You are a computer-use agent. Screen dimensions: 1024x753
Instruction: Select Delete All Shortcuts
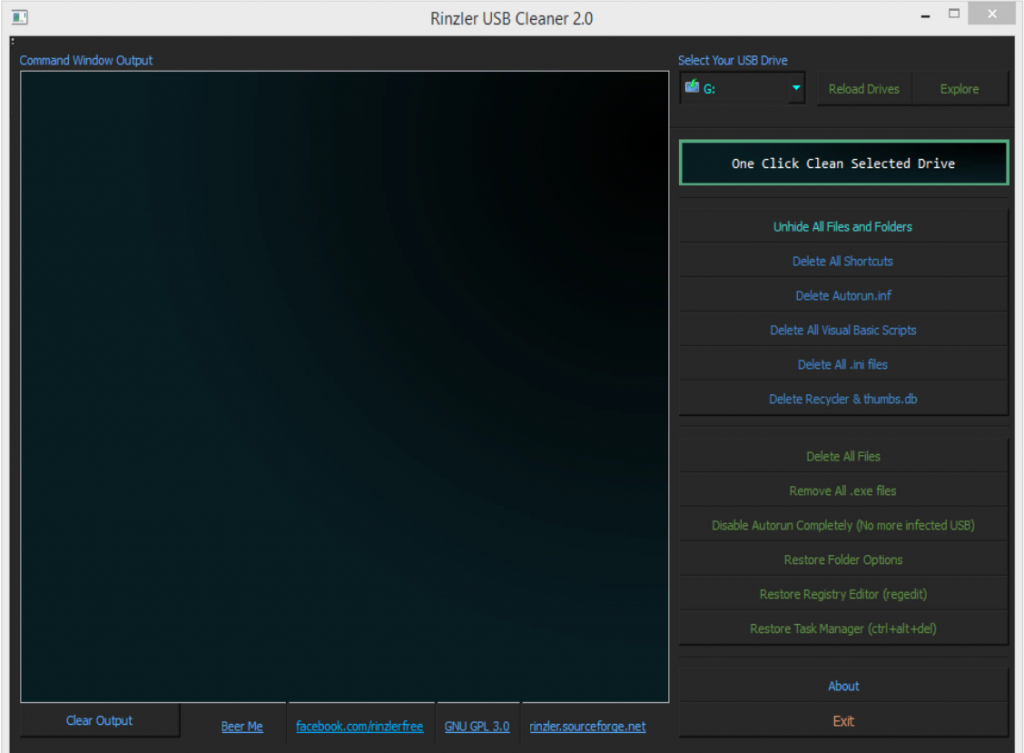[843, 261]
